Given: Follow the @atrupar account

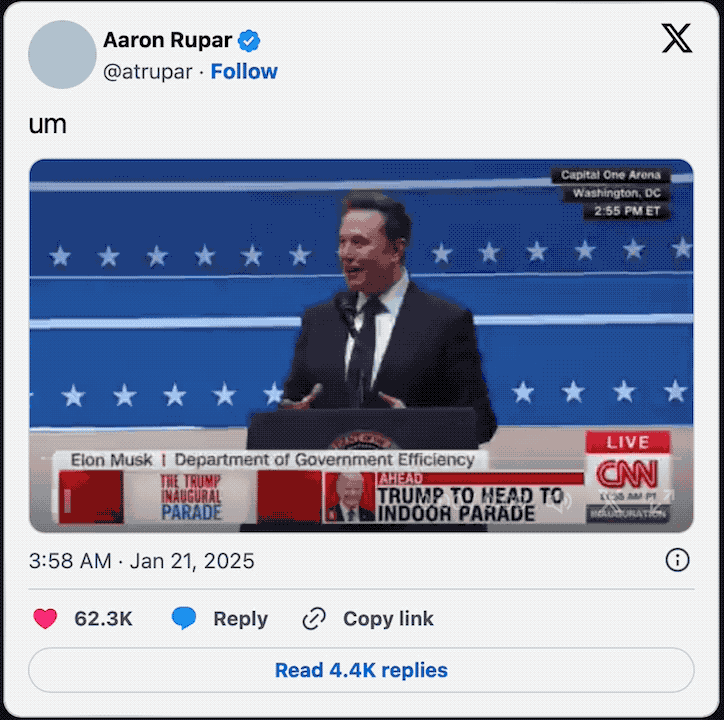Looking at the screenshot, I should [x=244, y=72].
